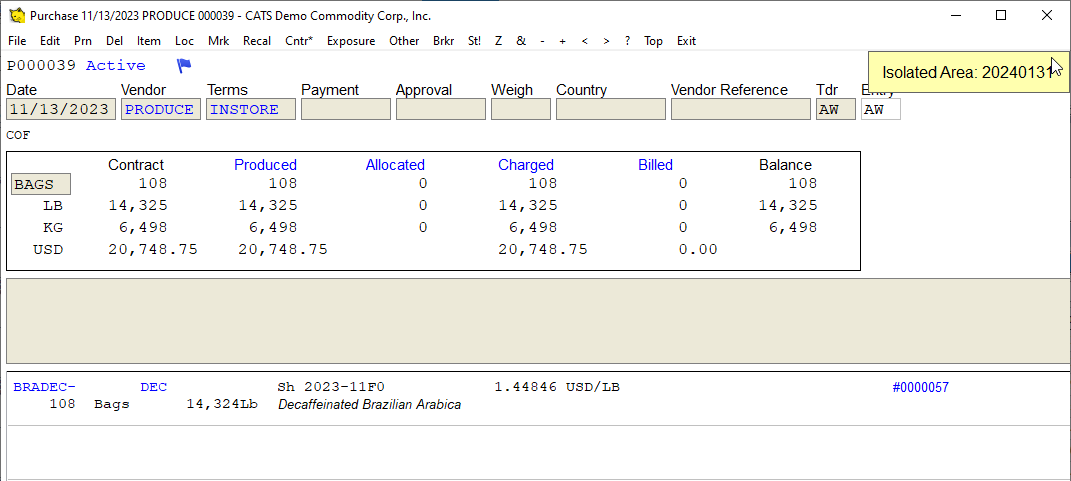The width and height of the screenshot is (1071, 481).
Task: Click the P000039 contract number
Action: (x=43, y=66)
